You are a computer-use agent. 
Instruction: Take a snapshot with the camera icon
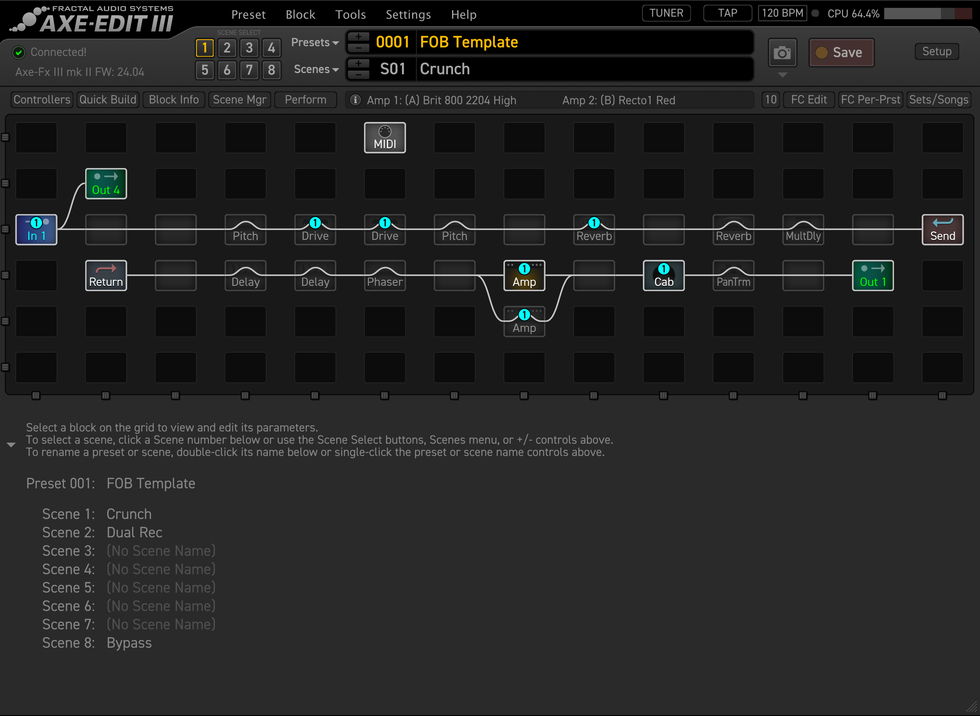[x=782, y=53]
